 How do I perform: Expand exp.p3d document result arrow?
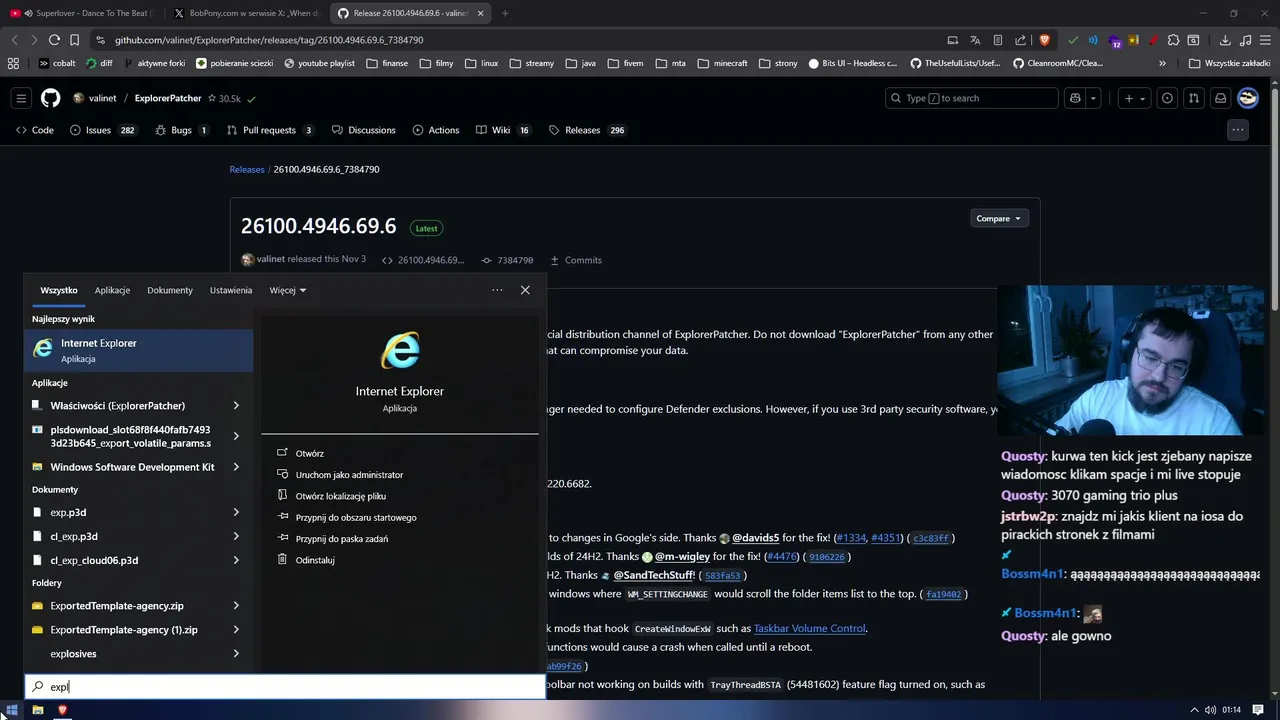[x=236, y=512]
